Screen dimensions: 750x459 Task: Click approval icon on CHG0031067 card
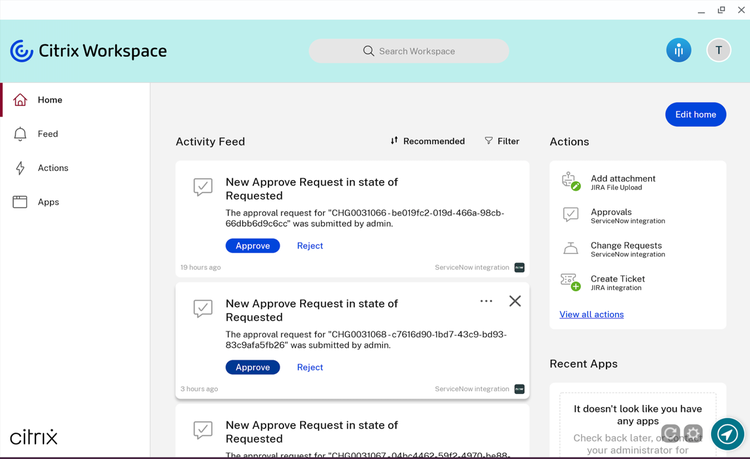point(203,430)
